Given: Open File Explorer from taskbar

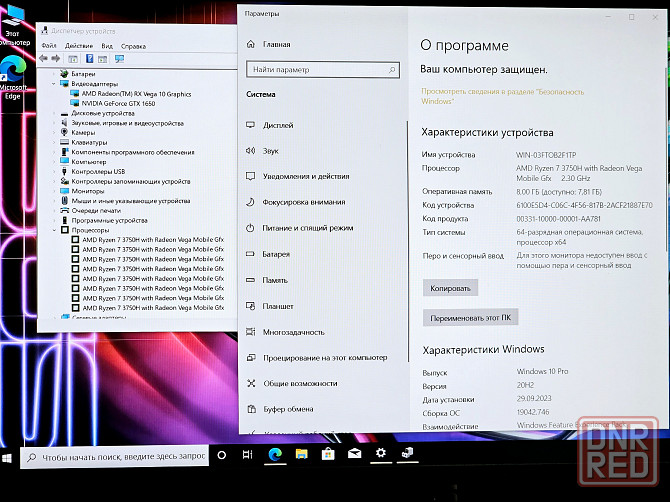Looking at the screenshot, I should (302, 454).
